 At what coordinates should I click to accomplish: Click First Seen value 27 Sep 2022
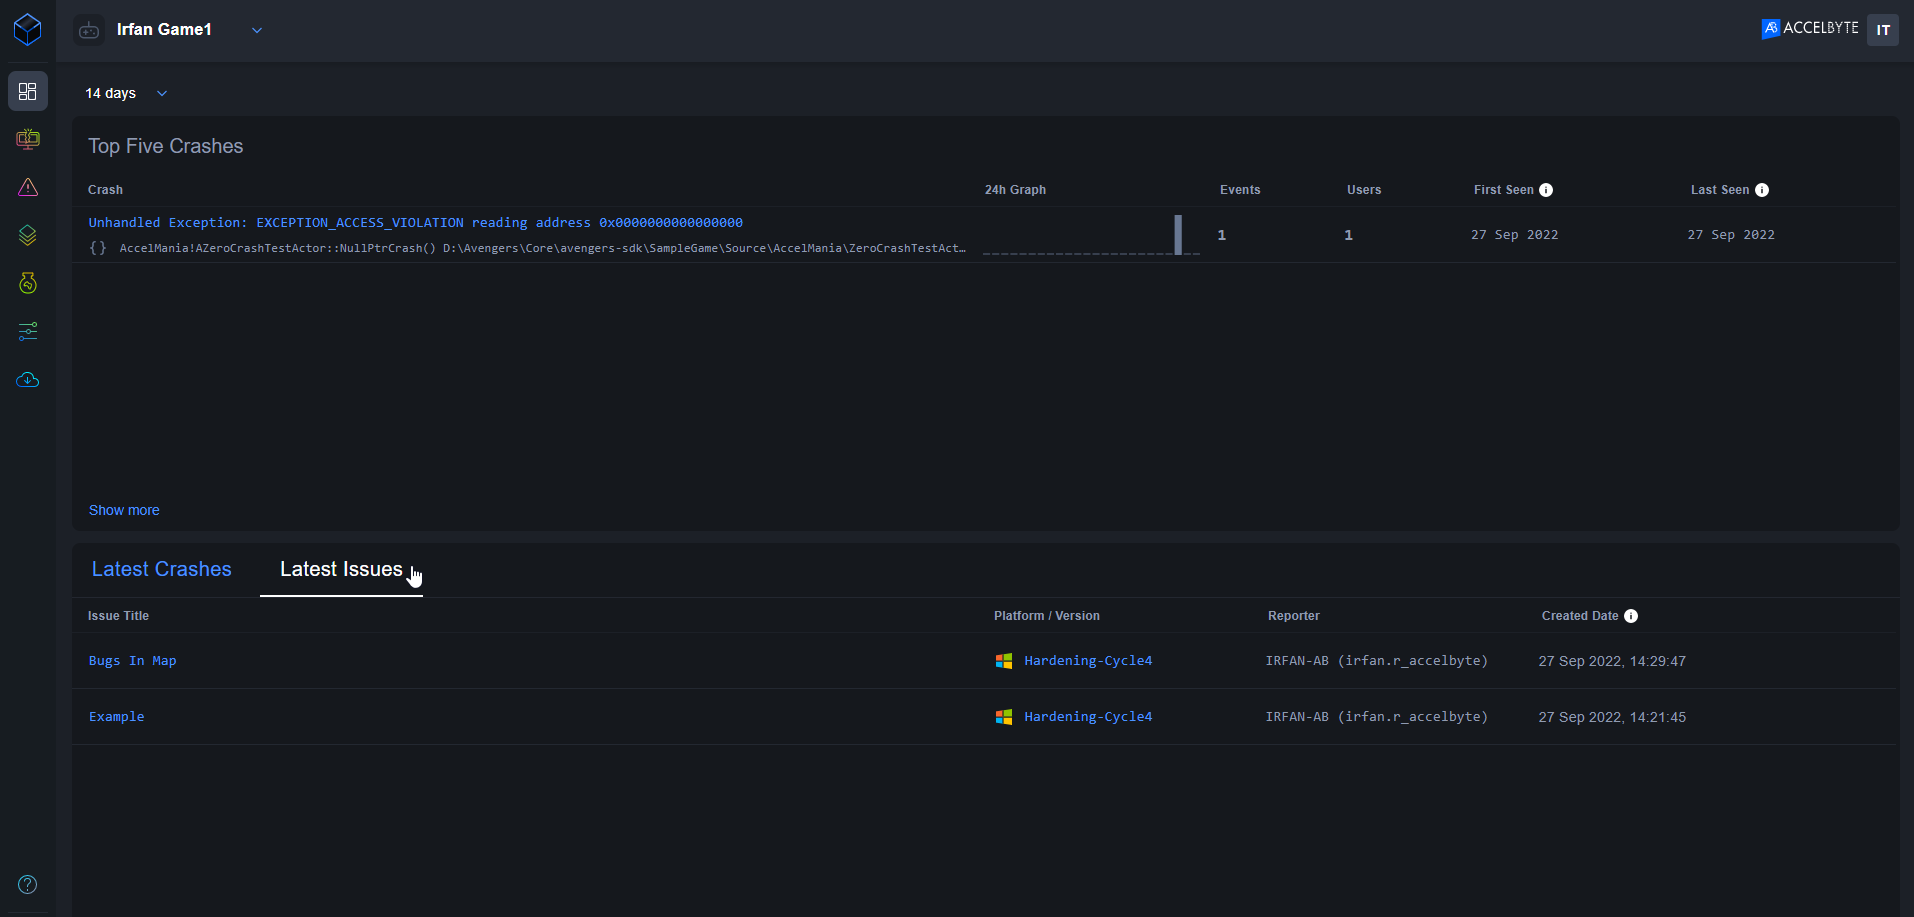click(1515, 235)
